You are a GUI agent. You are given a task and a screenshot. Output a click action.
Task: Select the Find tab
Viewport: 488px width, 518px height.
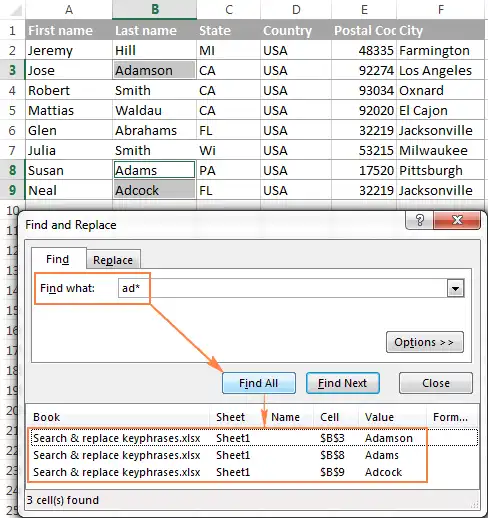click(58, 259)
